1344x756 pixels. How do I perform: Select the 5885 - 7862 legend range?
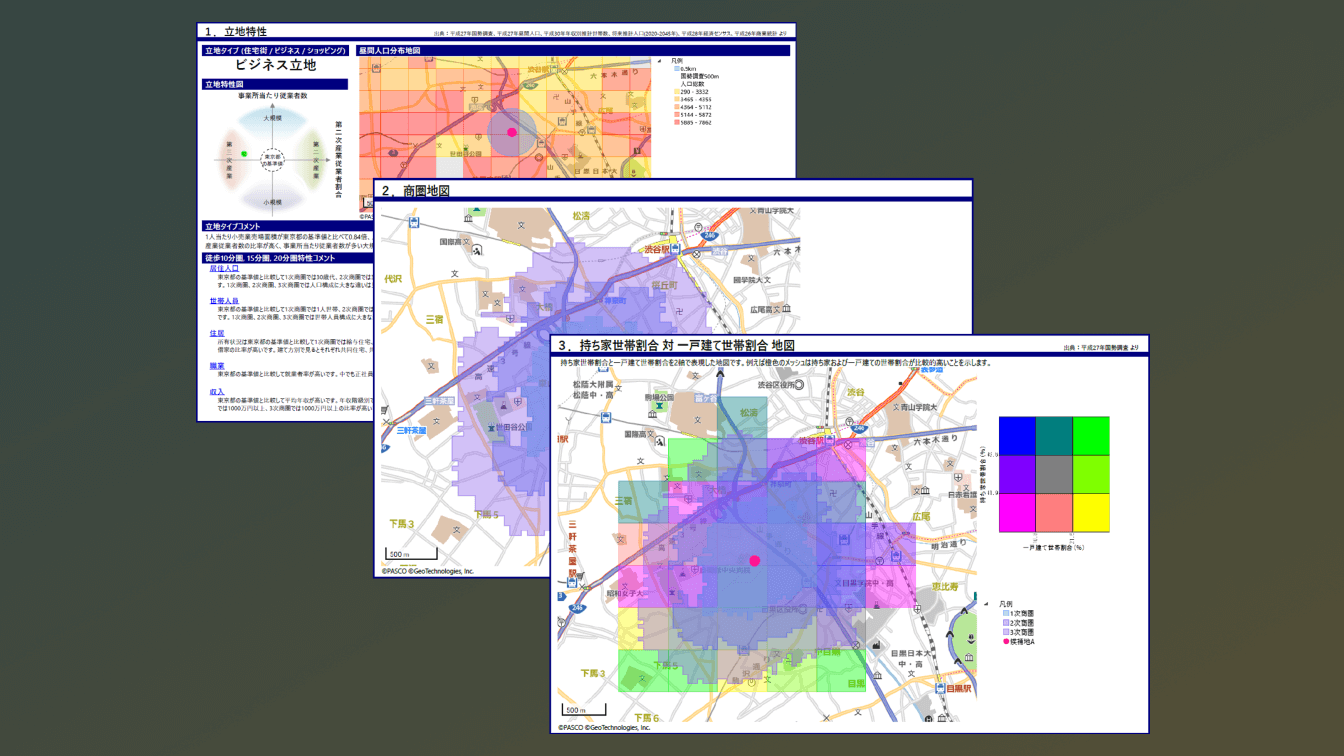[695, 123]
